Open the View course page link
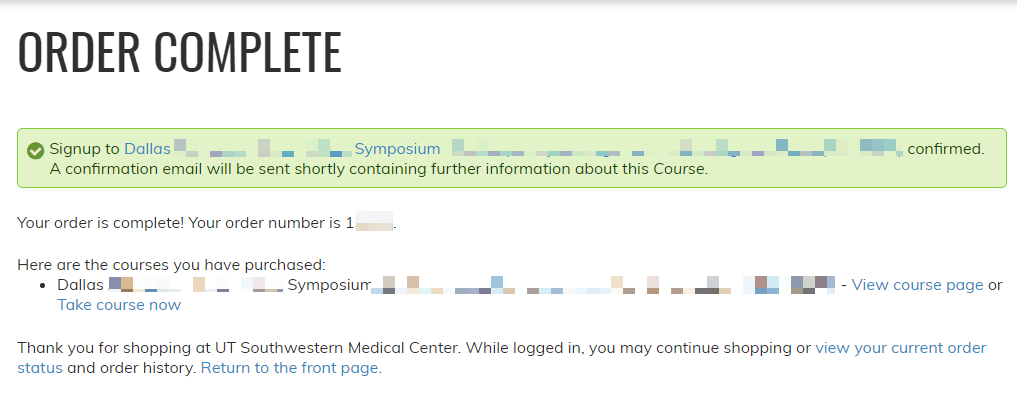Screen dimensions: 1017x401 [x=917, y=285]
